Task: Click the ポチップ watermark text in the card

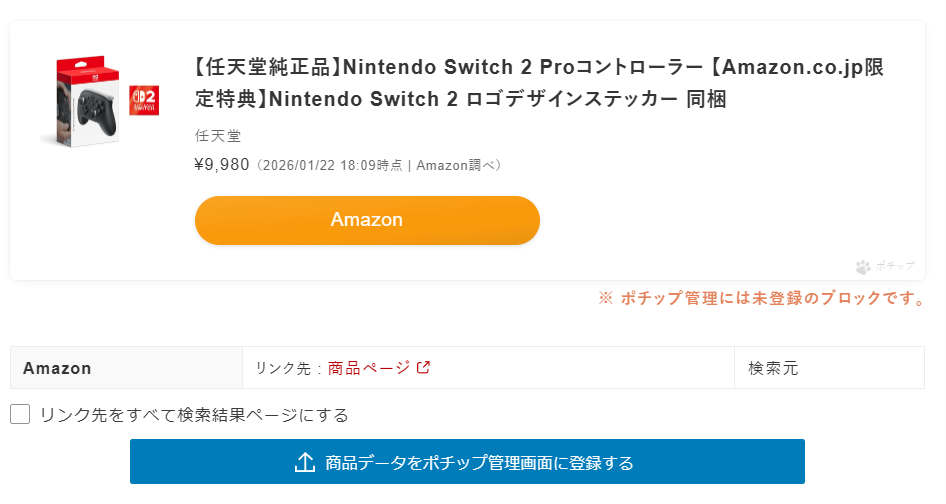Action: pos(895,267)
